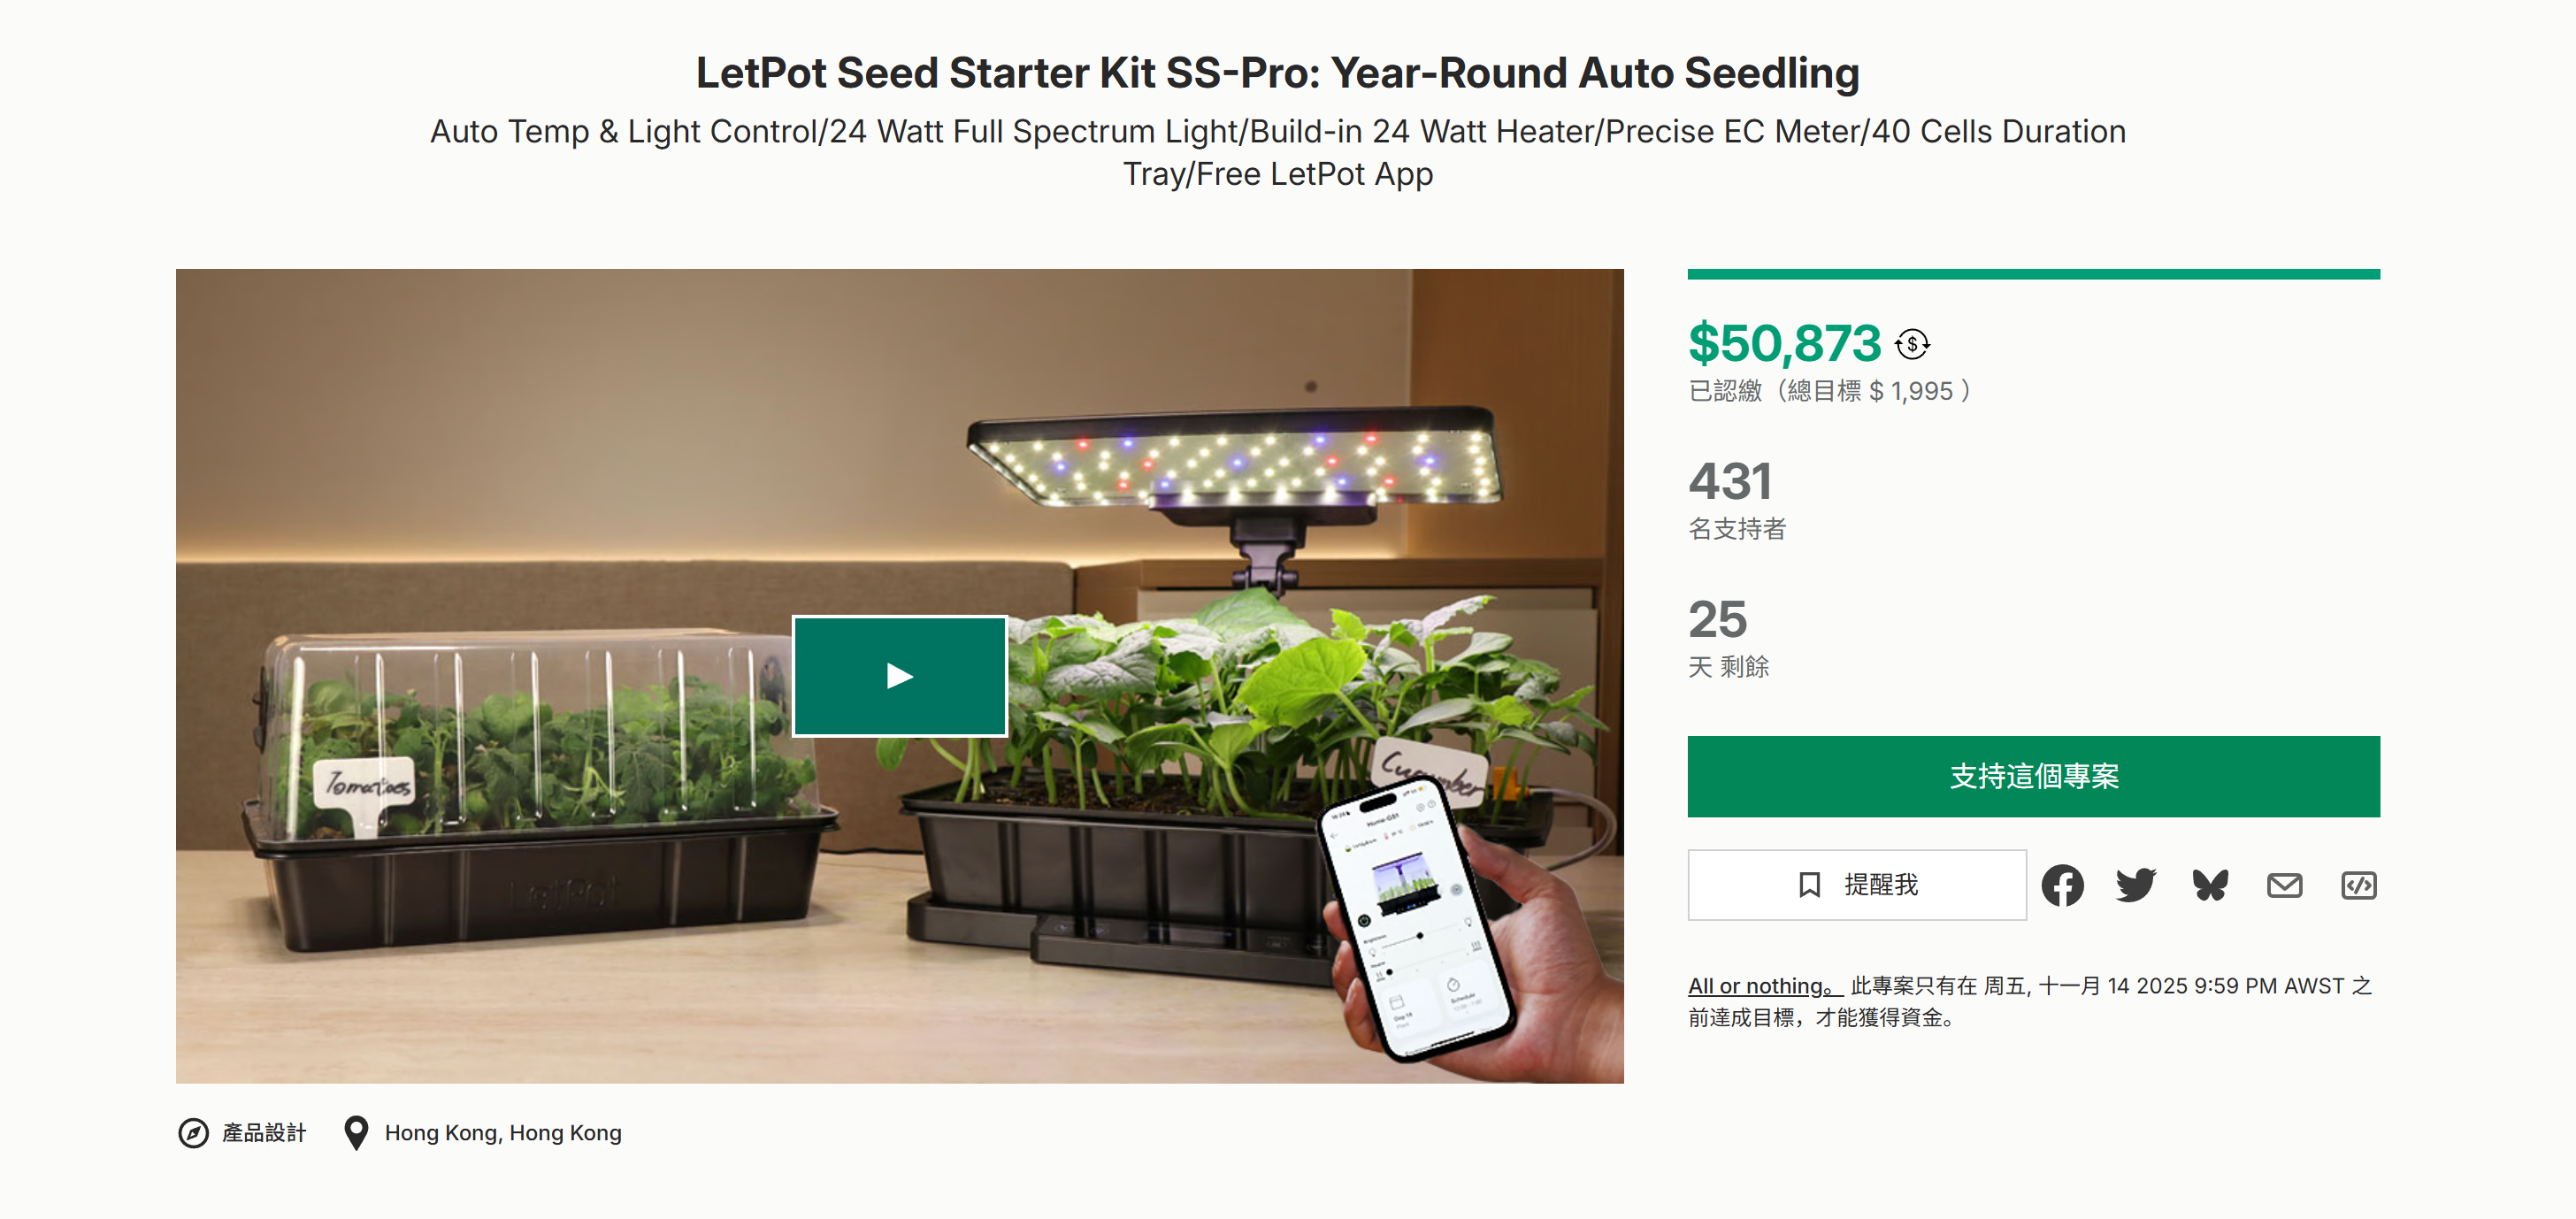
Task: Share the project by email icon
Action: (2284, 885)
